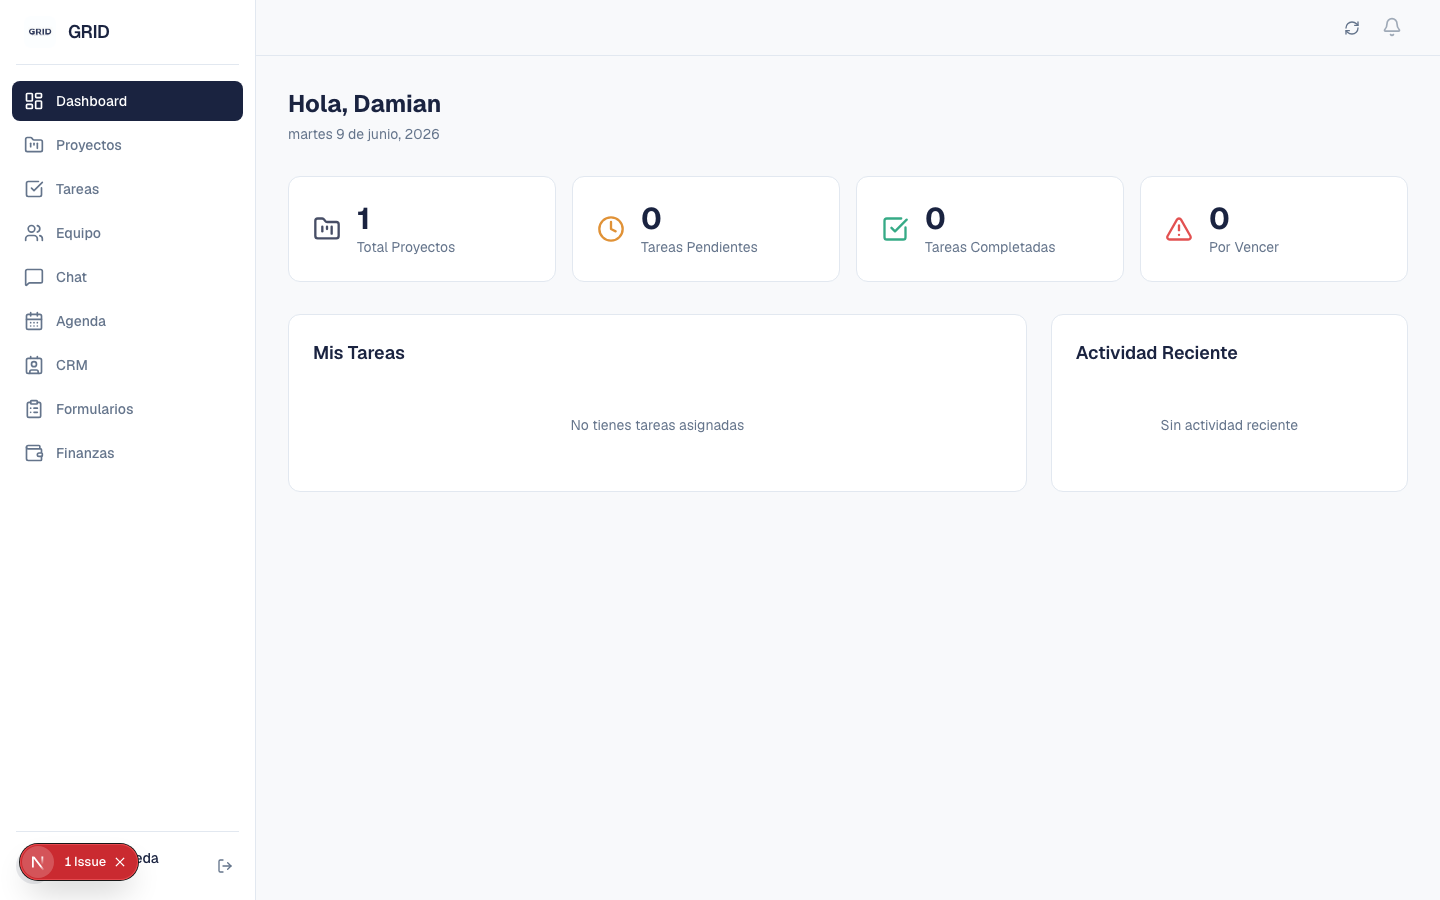This screenshot has height=900, width=1440.
Task: Click the Tareas checkbox icon in sidebar
Action: tap(34, 189)
